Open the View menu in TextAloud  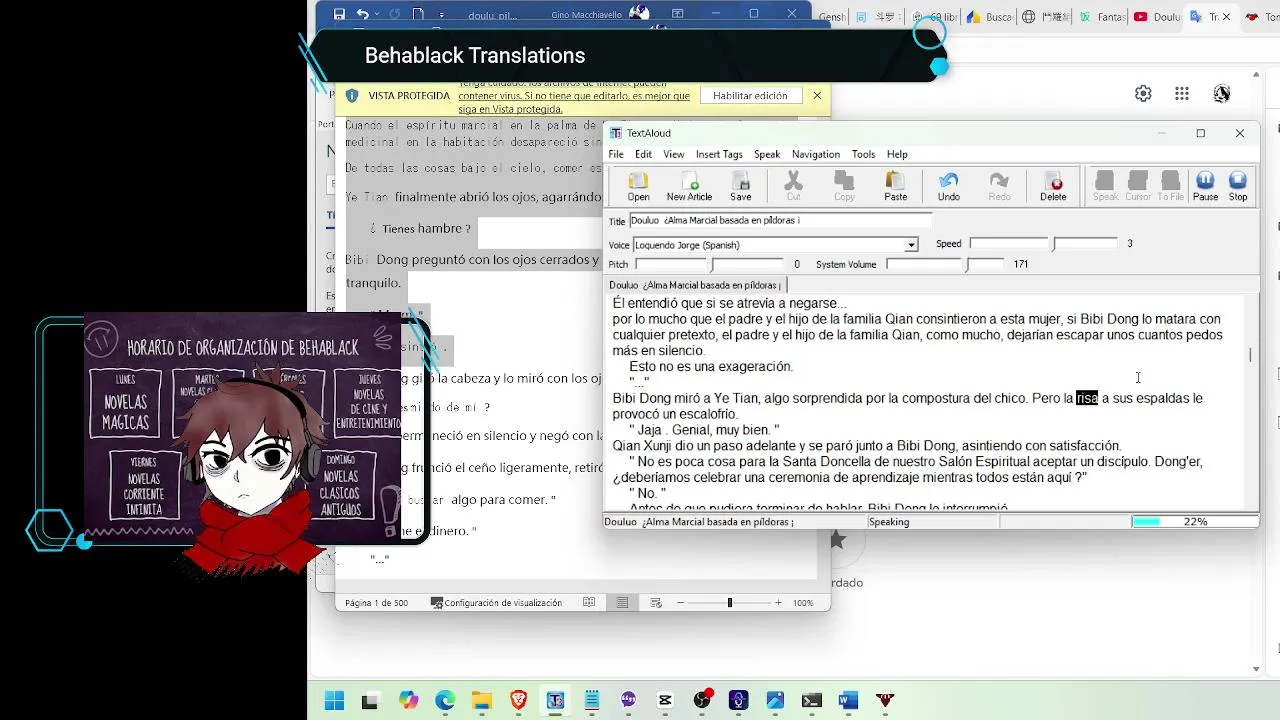pos(674,154)
